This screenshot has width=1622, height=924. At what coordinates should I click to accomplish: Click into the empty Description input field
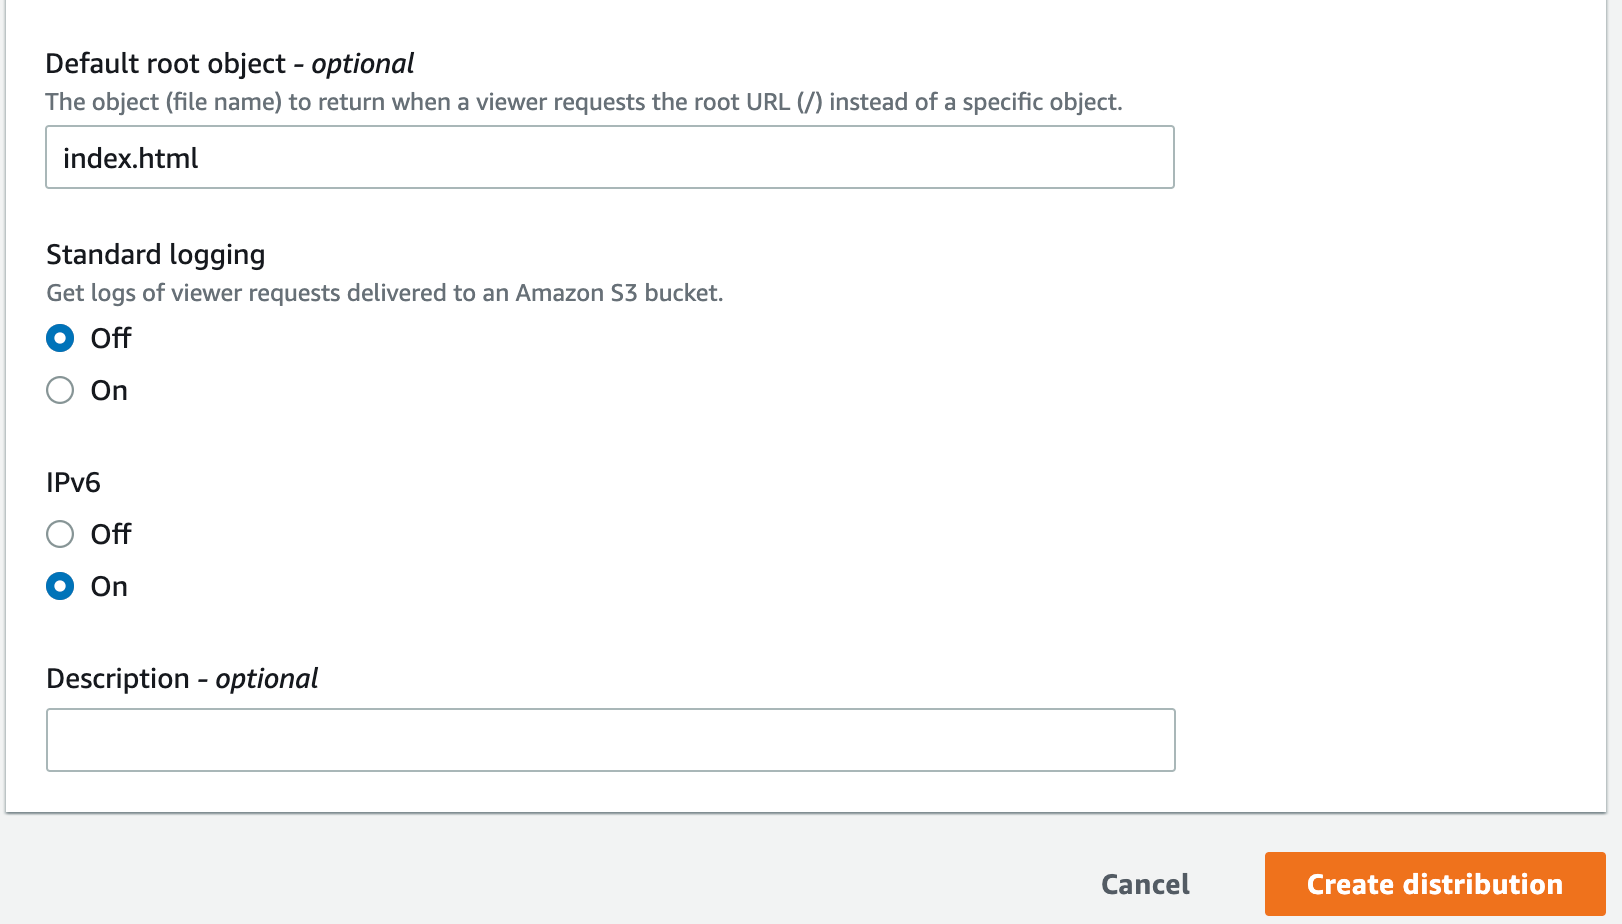click(610, 740)
